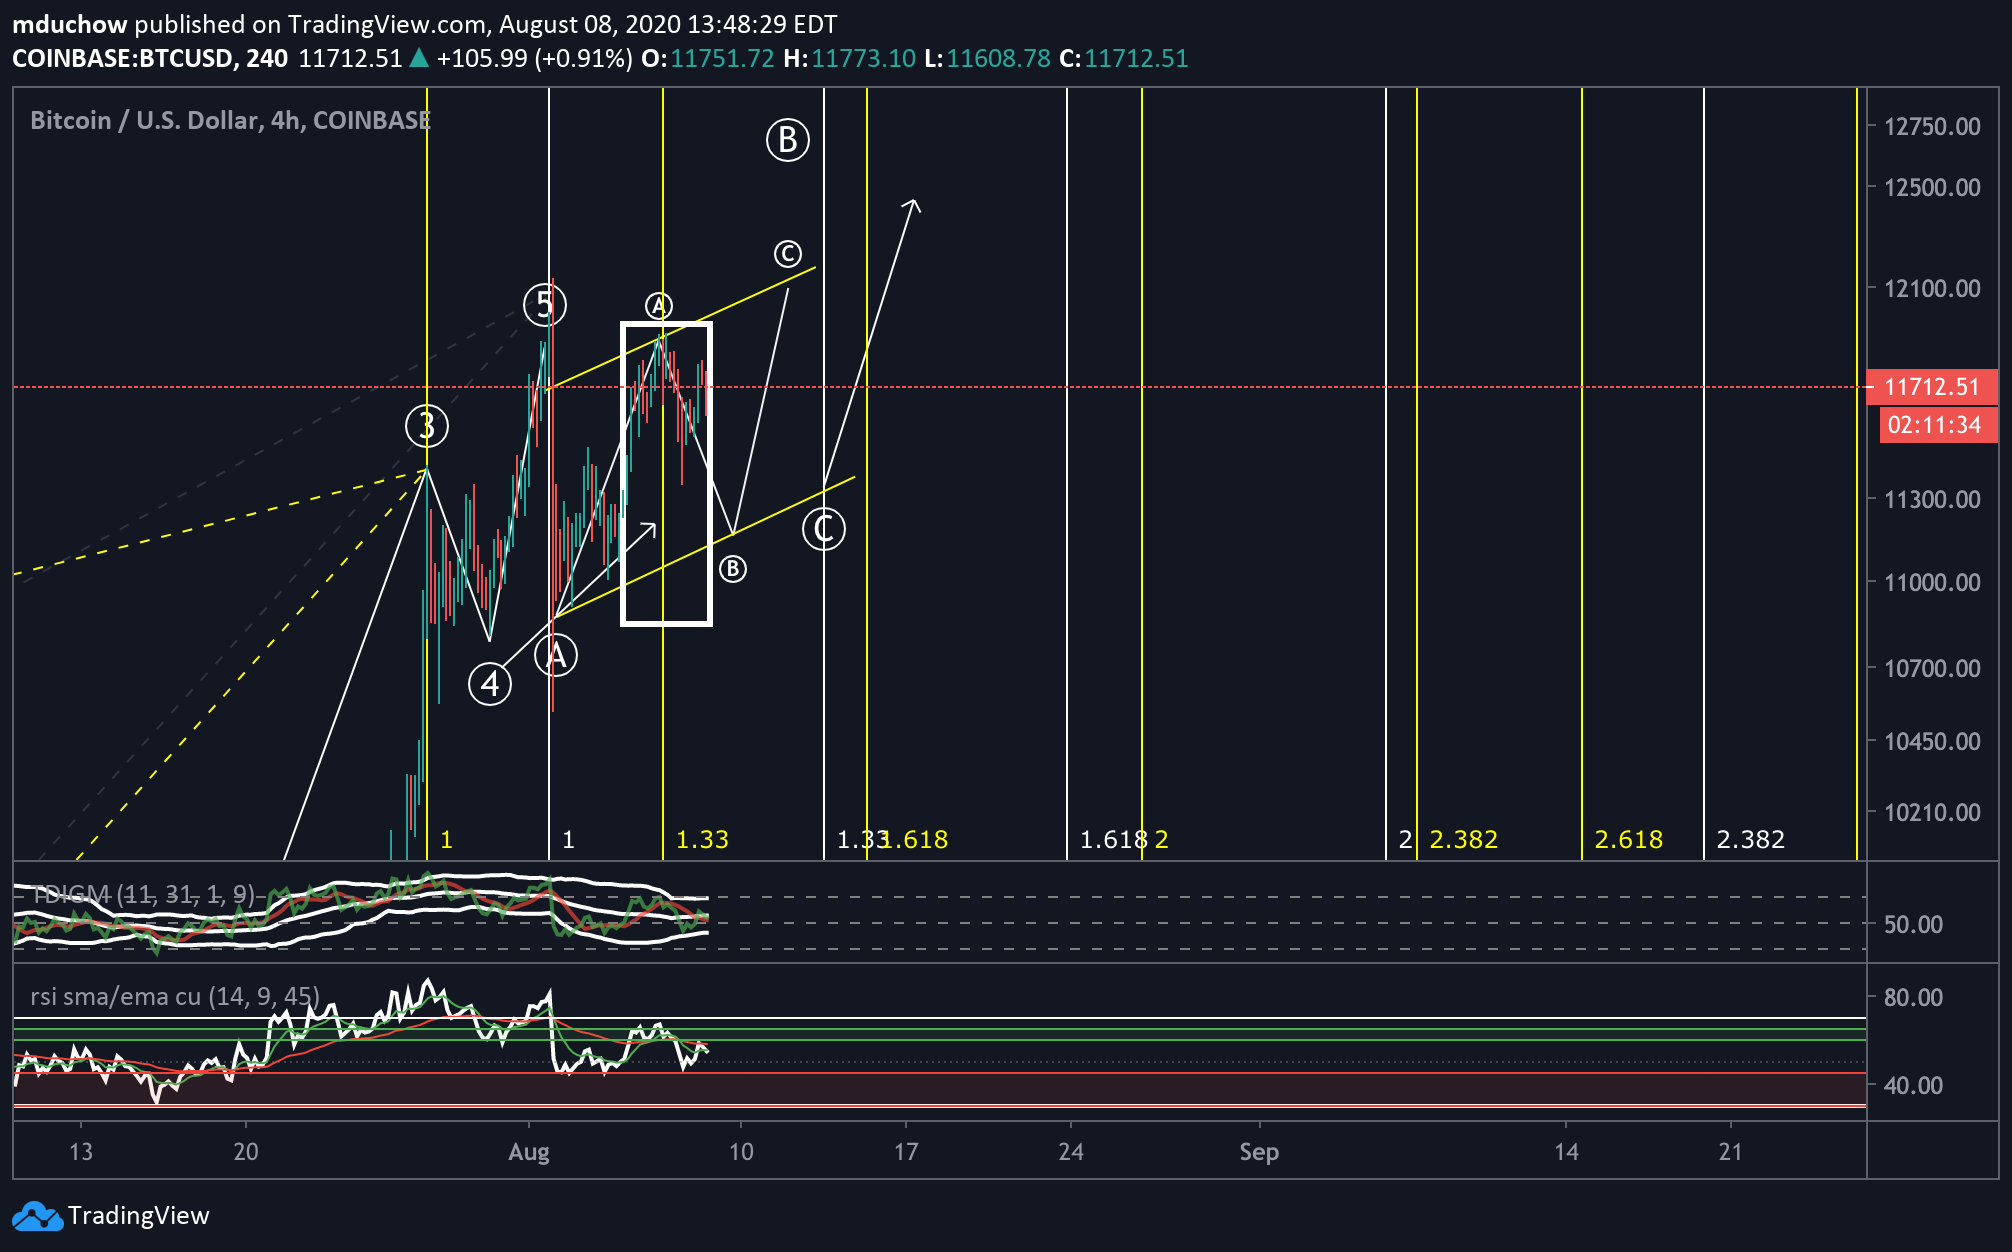Click the TradingView cloud logo icon
2012x1252 pixels.
[x=38, y=1216]
